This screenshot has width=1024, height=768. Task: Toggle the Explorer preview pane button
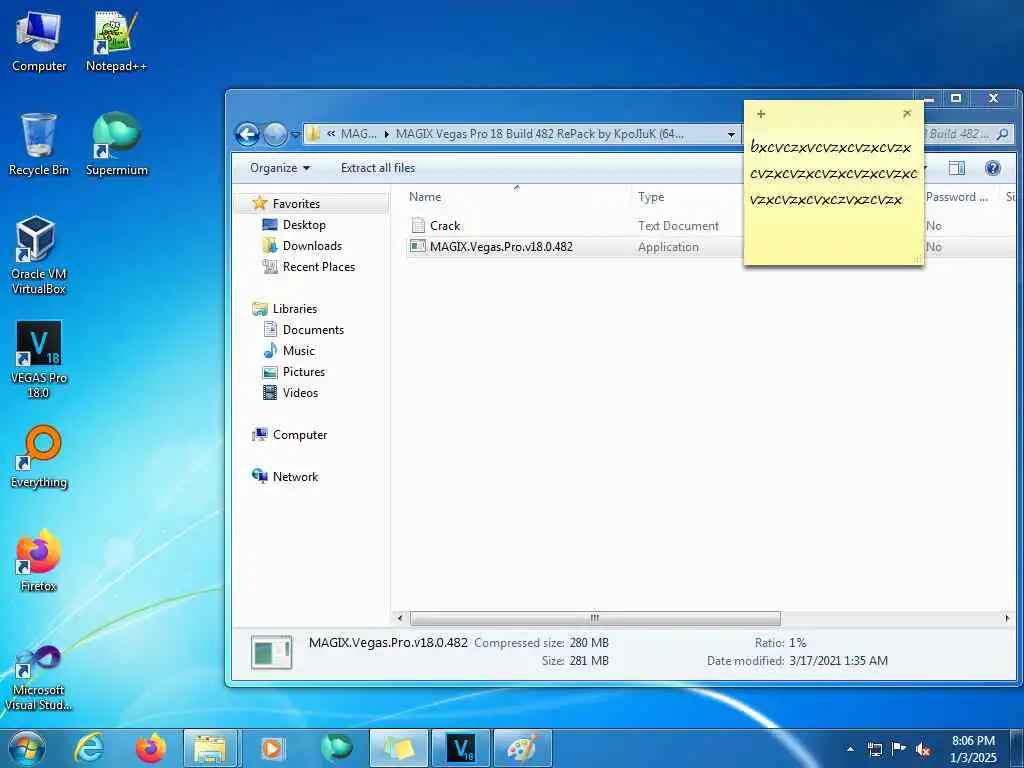957,168
